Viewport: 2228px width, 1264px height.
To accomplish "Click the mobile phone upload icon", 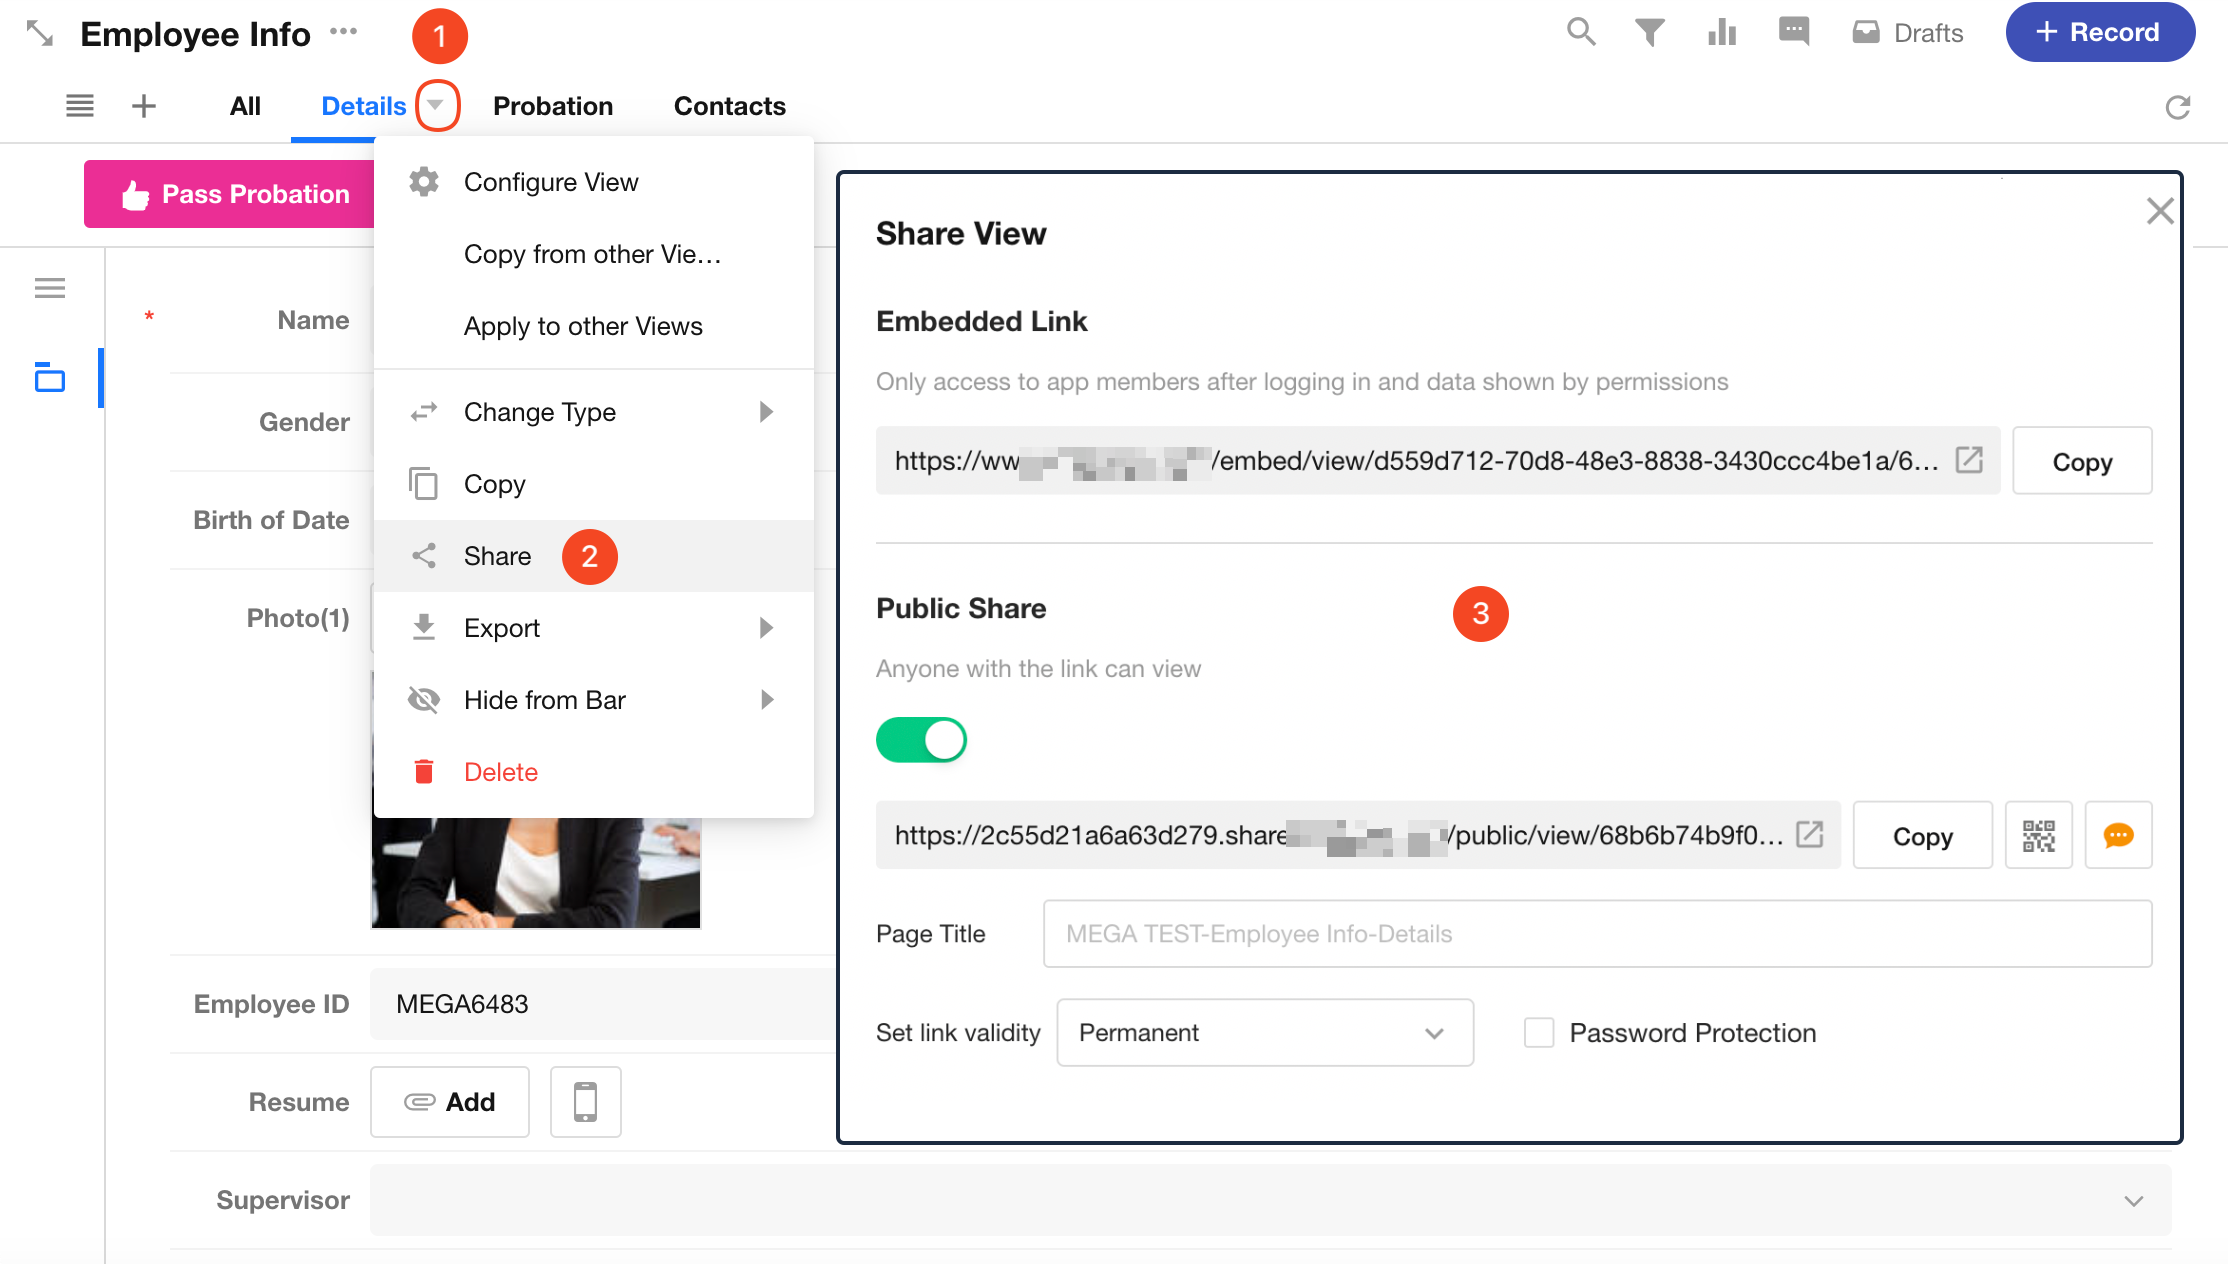I will [585, 1101].
